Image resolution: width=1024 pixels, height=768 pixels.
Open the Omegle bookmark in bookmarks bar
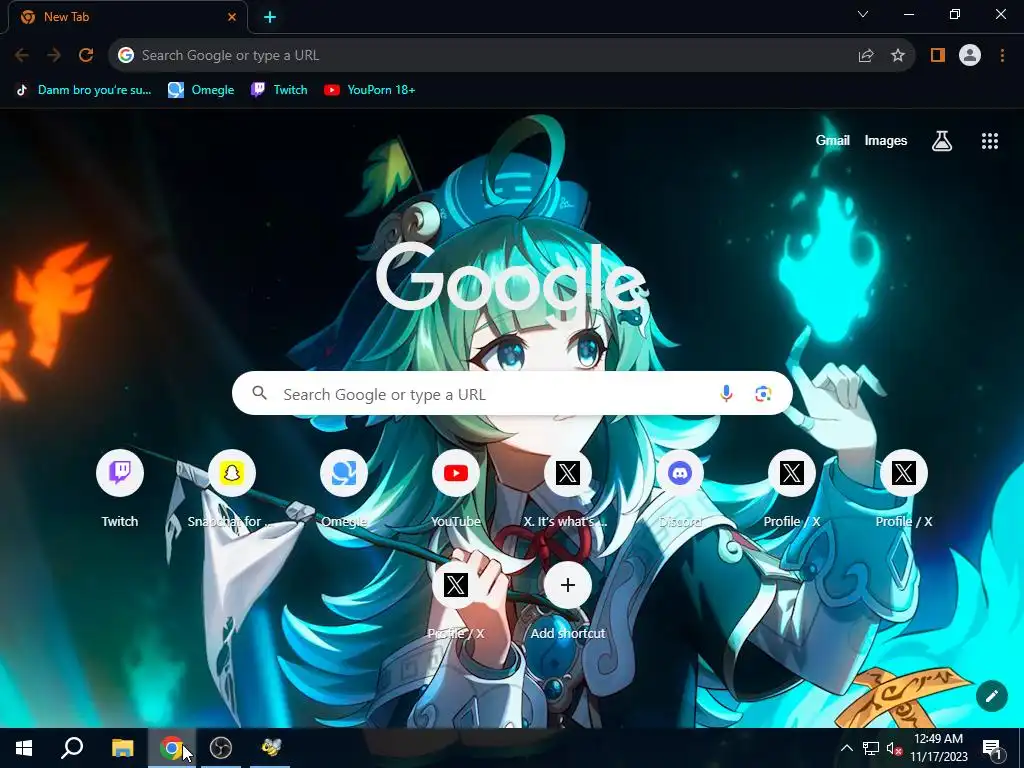pos(201,90)
